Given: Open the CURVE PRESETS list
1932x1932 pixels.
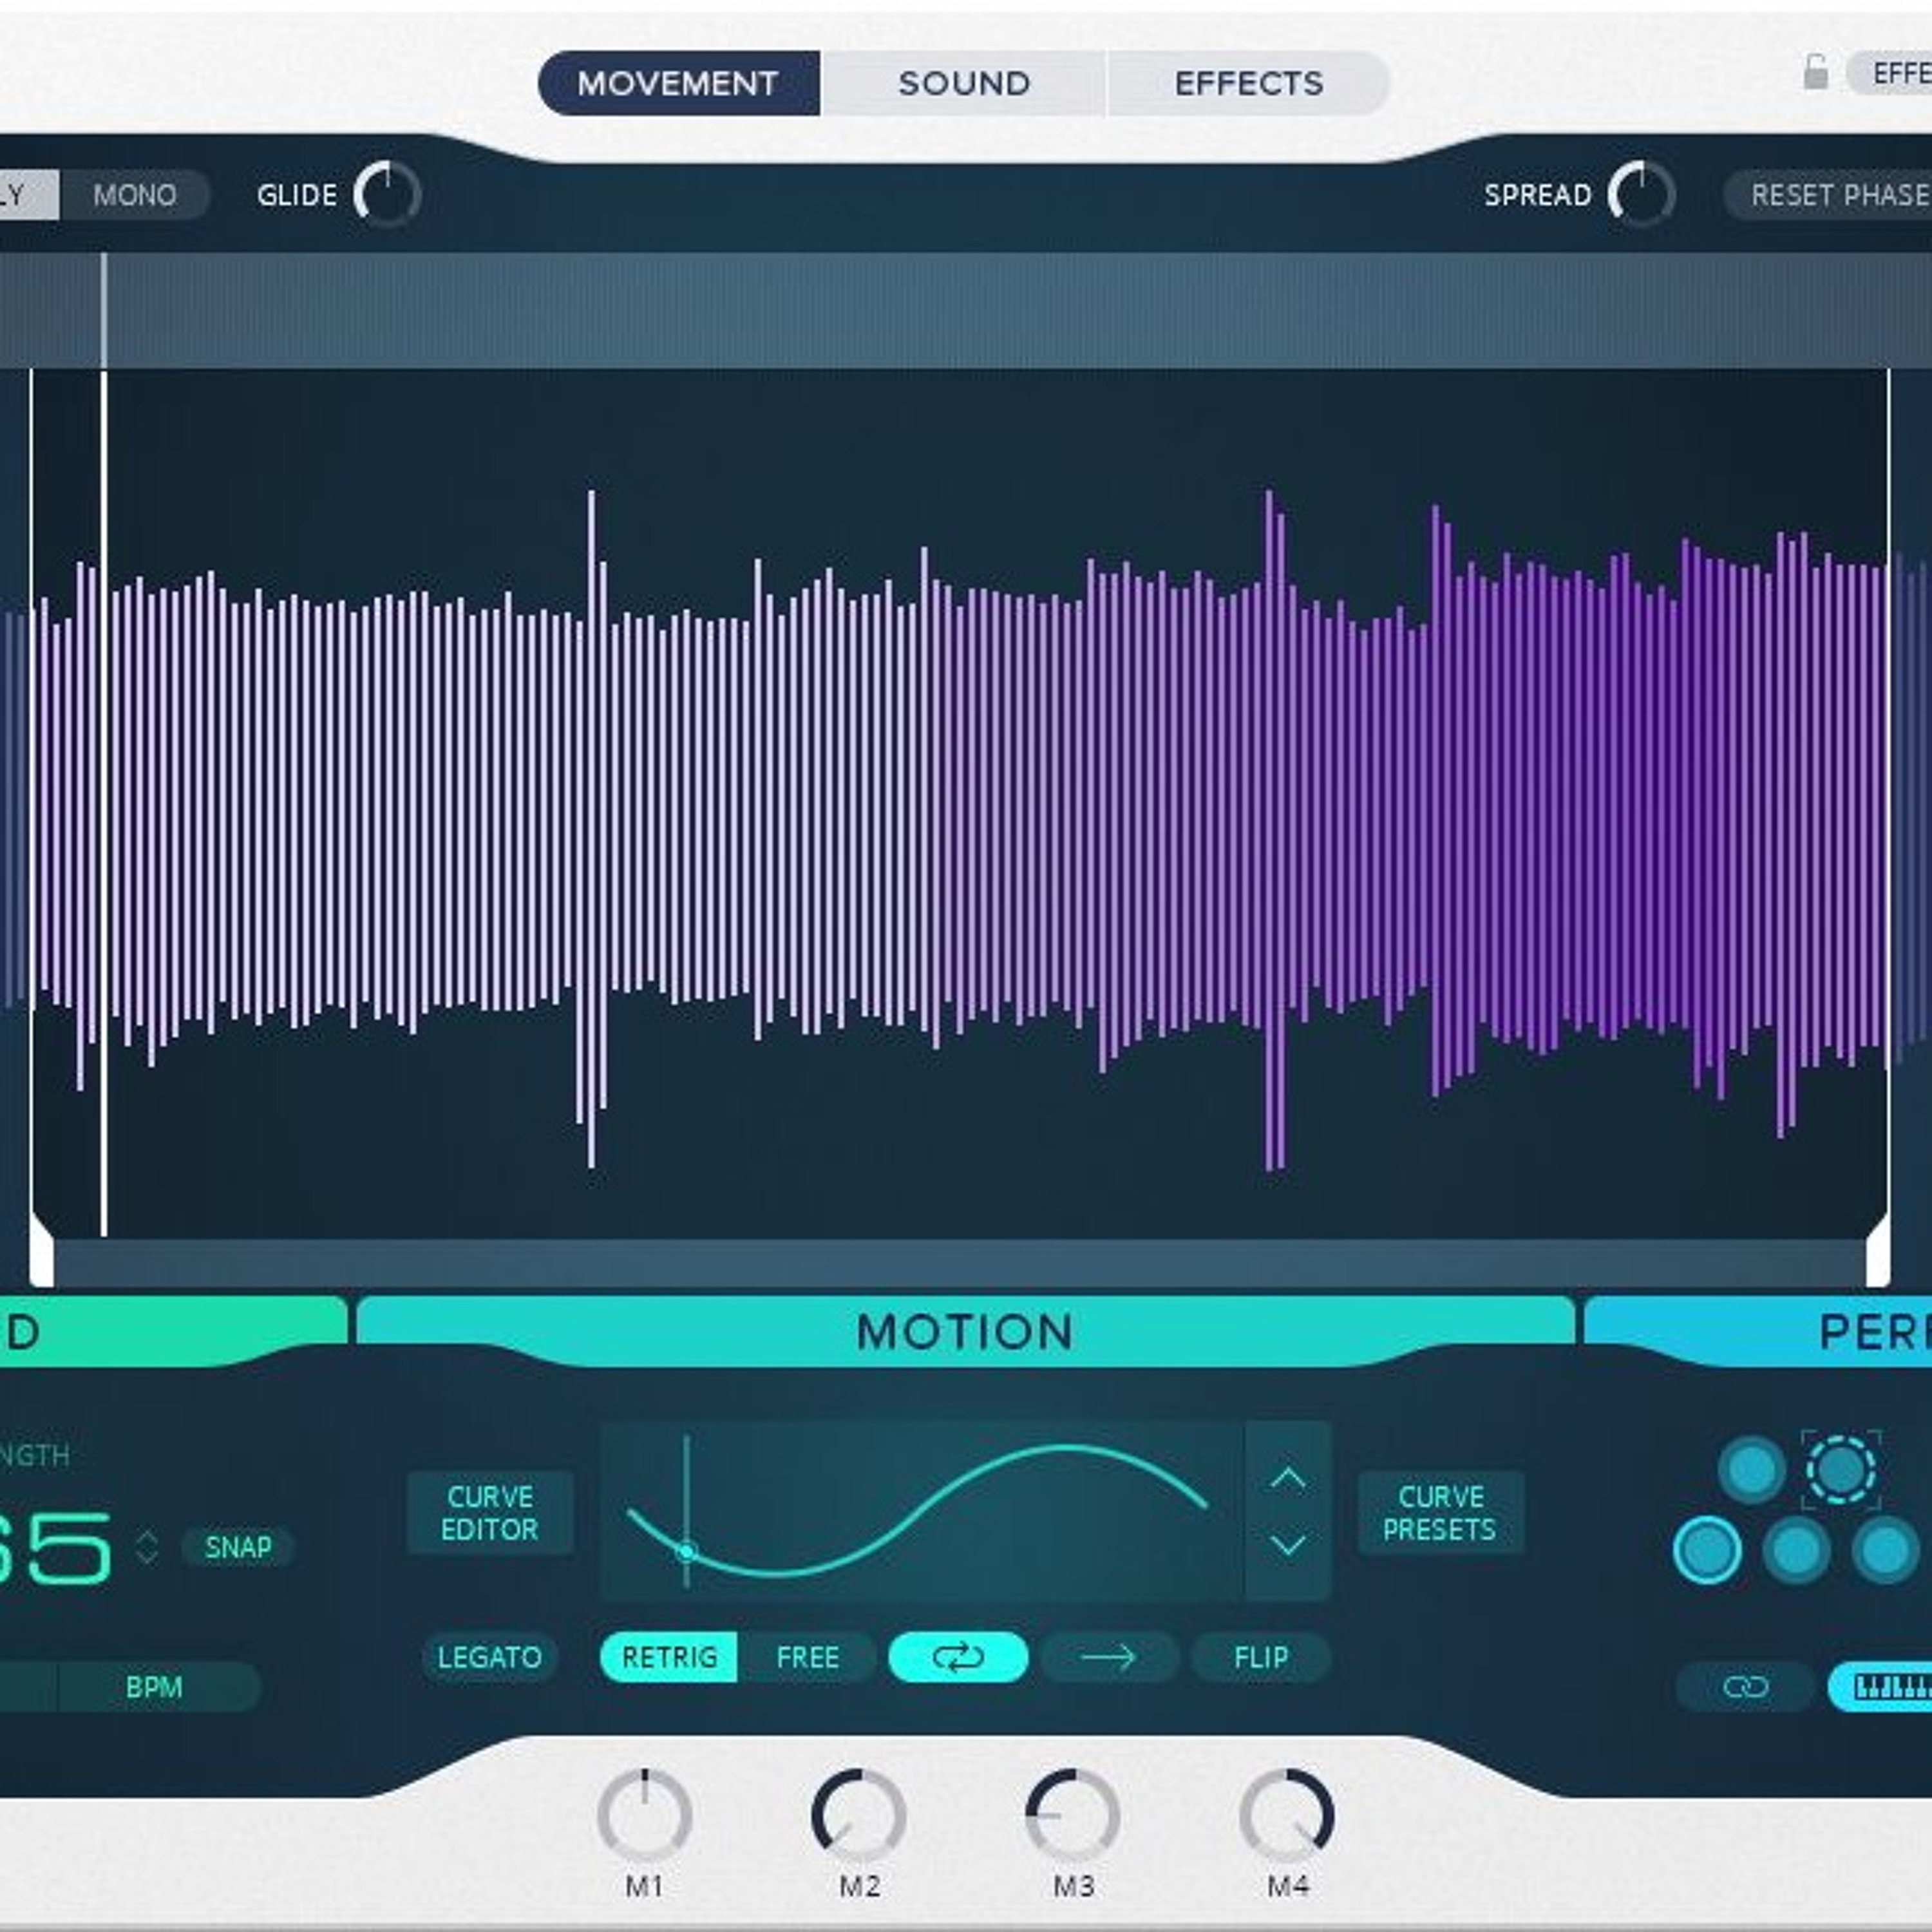Looking at the screenshot, I should coord(1439,1512).
